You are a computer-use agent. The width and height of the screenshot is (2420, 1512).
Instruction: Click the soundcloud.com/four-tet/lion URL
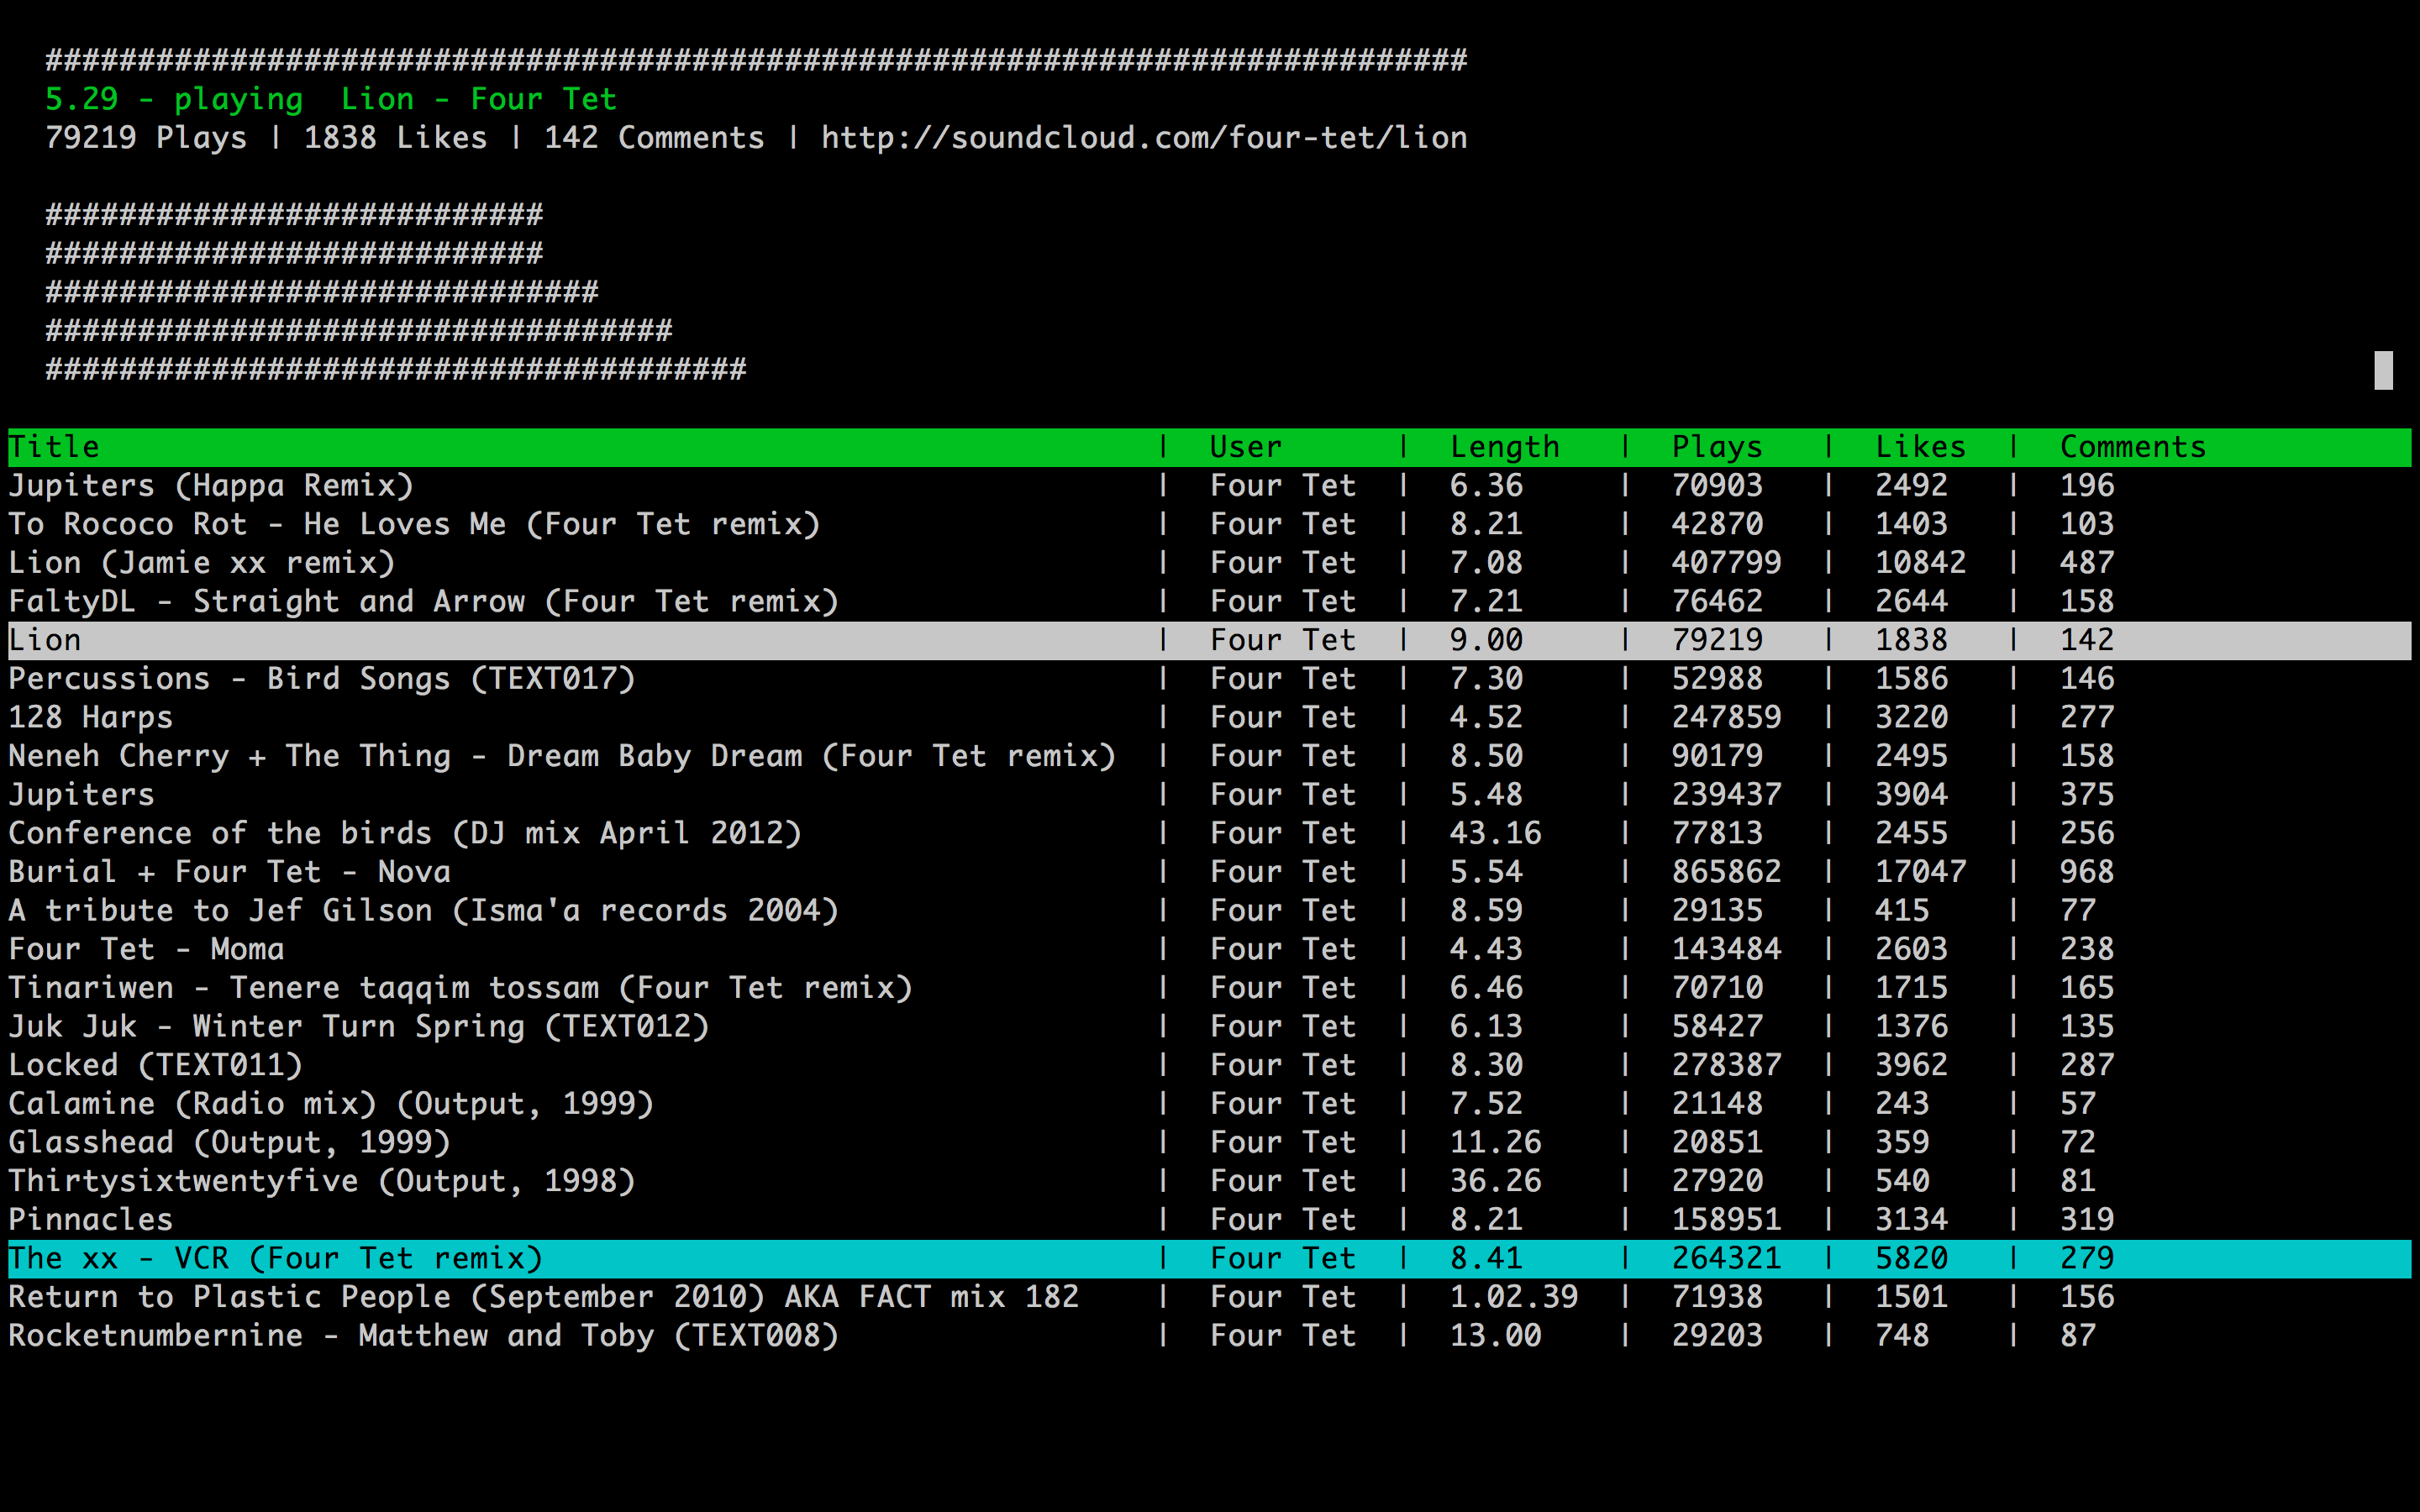[1143, 138]
